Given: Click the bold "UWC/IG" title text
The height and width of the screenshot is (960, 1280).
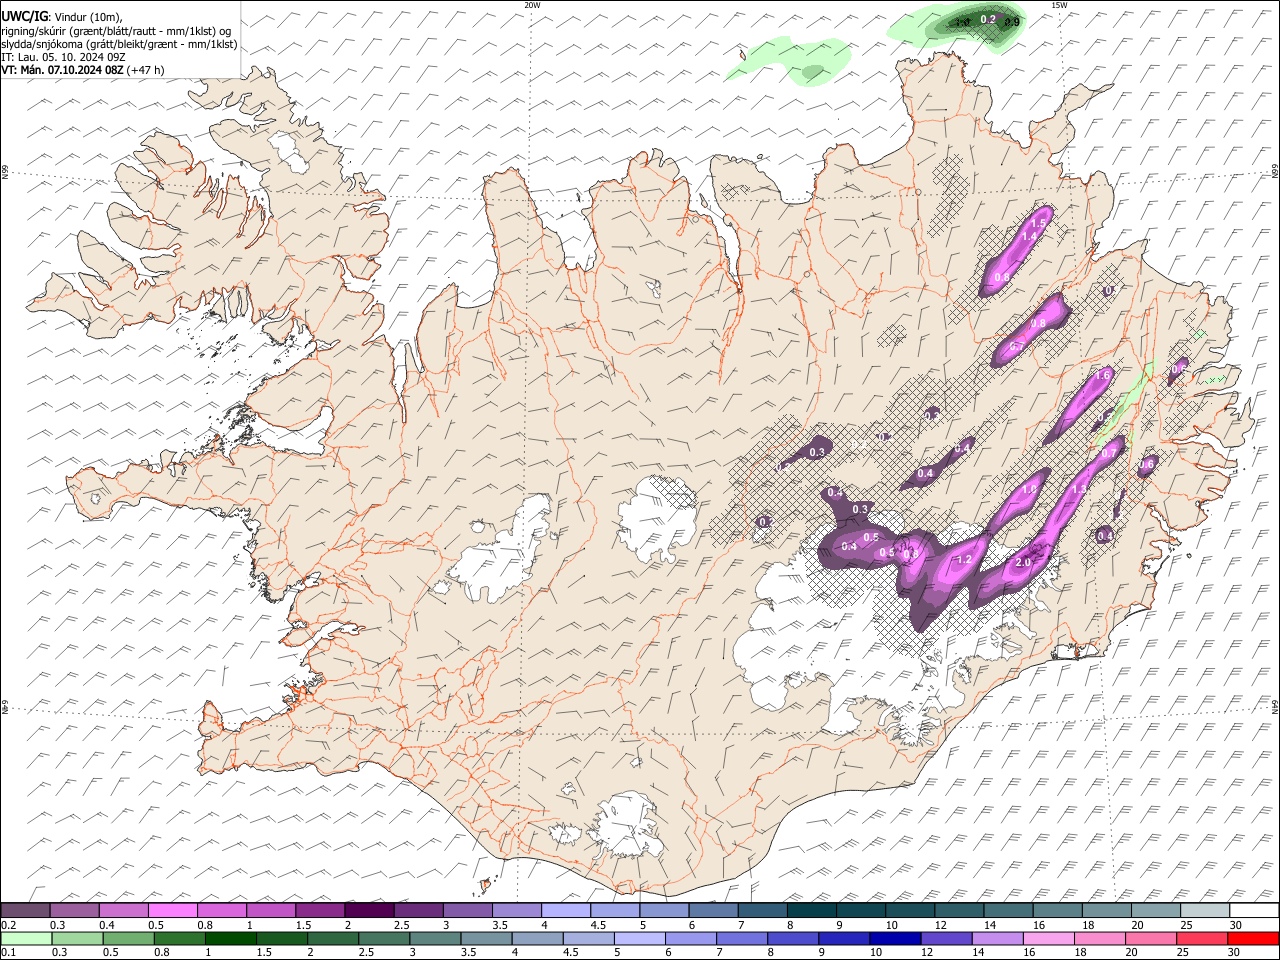Looking at the screenshot, I should [24, 16].
